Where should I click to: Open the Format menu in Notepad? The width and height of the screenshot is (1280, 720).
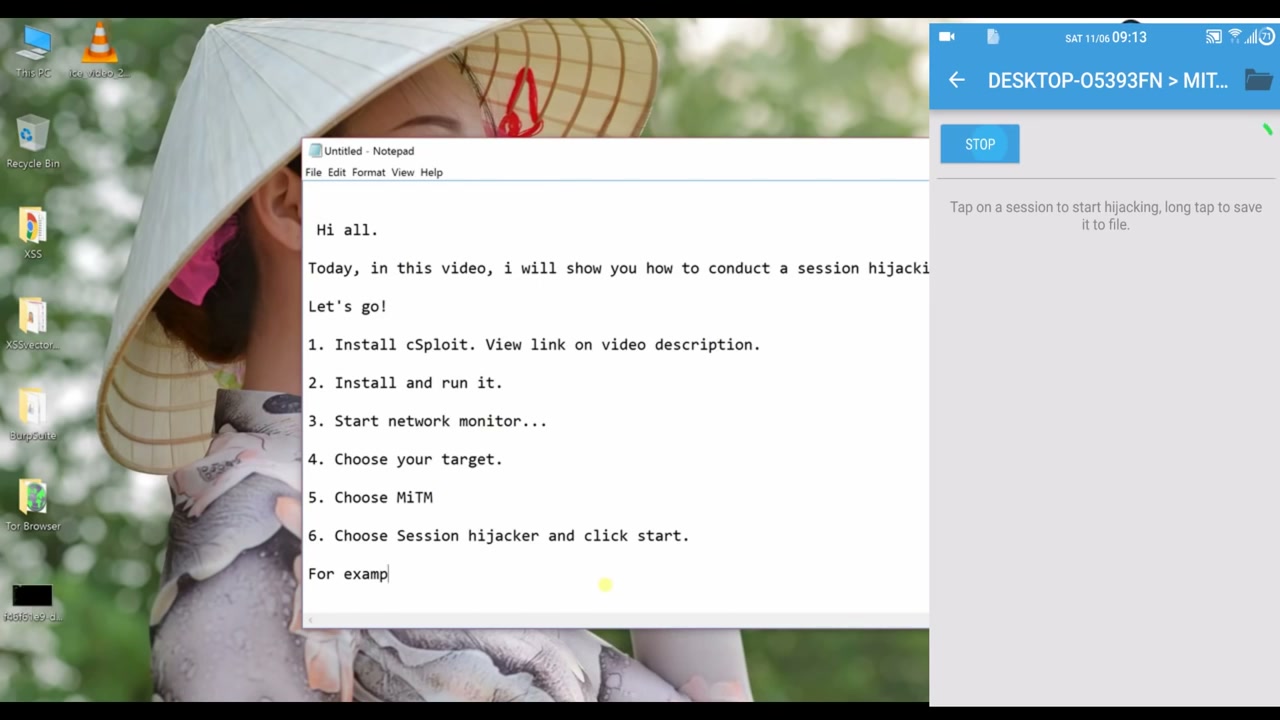click(x=368, y=172)
